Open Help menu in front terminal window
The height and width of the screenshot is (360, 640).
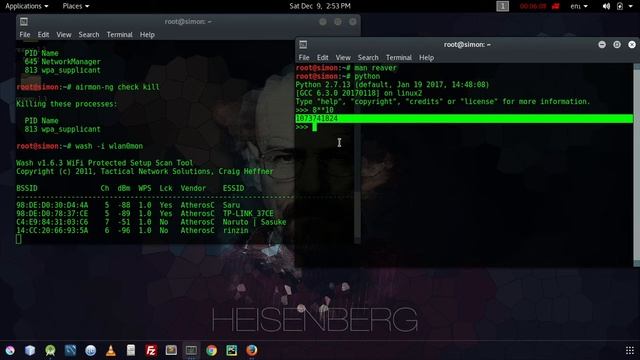click(426, 58)
